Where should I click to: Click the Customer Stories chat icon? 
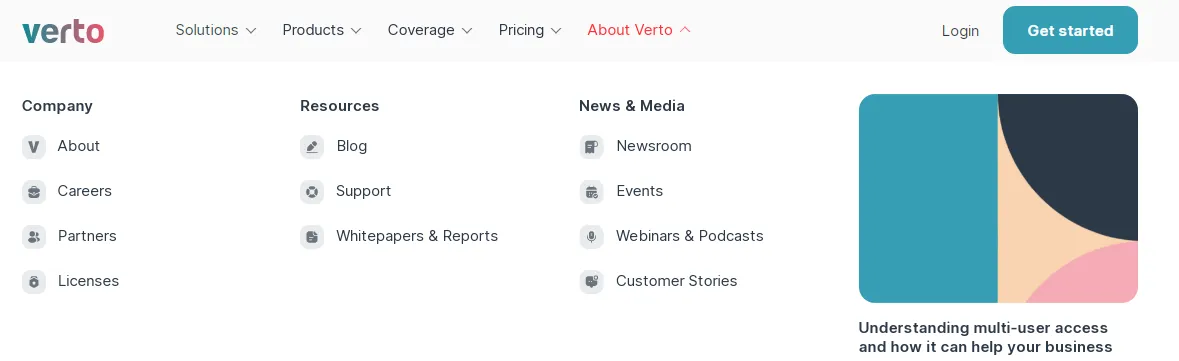pyautogui.click(x=592, y=282)
